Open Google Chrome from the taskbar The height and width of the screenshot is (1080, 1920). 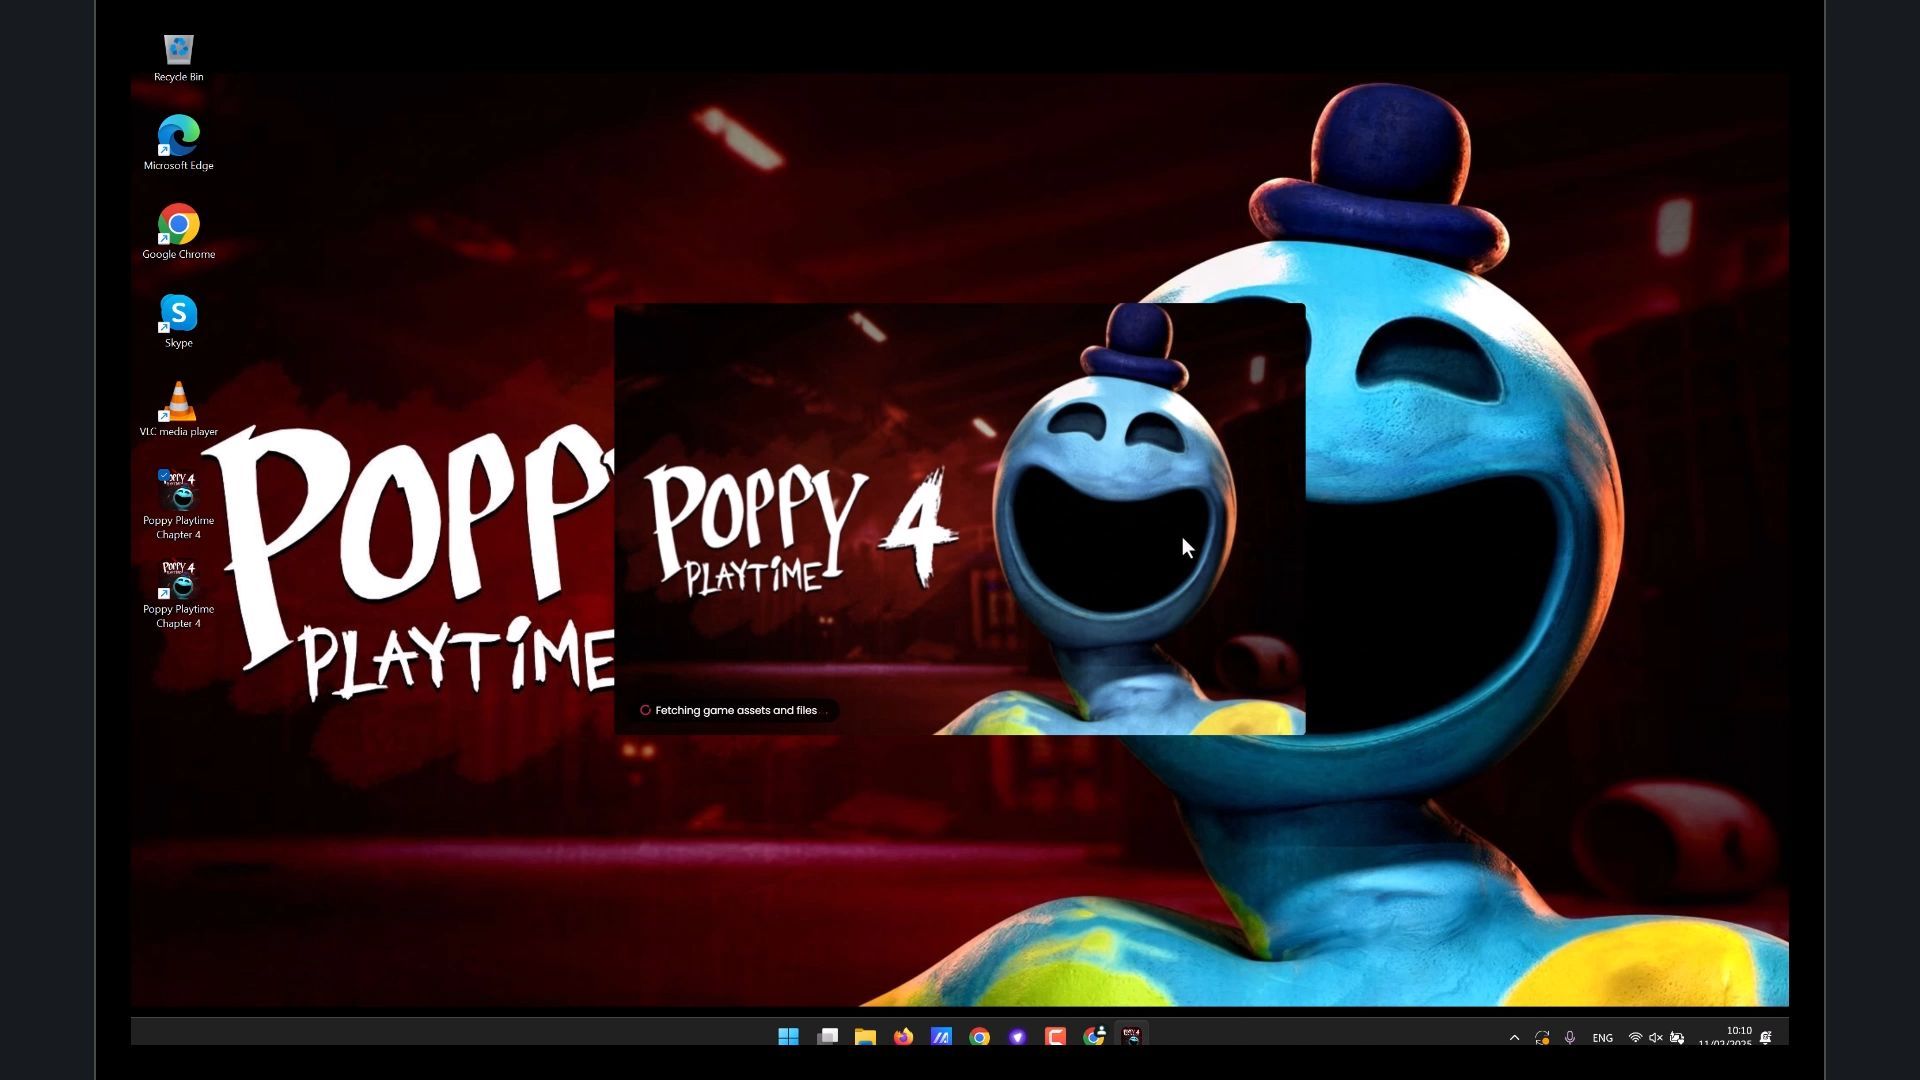(x=979, y=1037)
